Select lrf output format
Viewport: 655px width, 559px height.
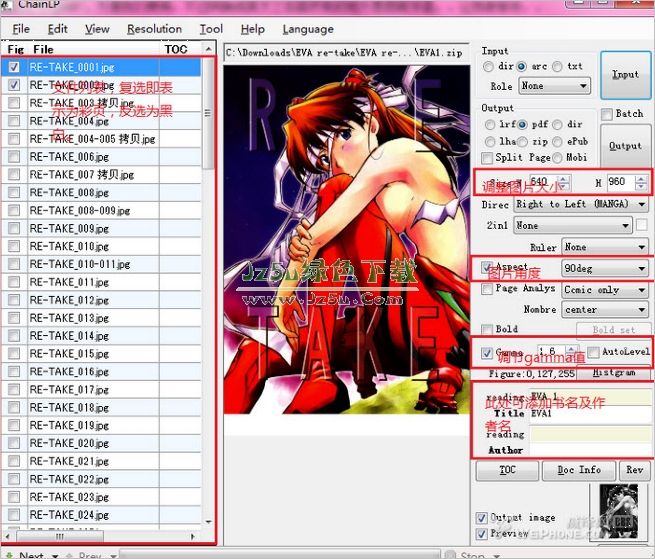[490, 125]
